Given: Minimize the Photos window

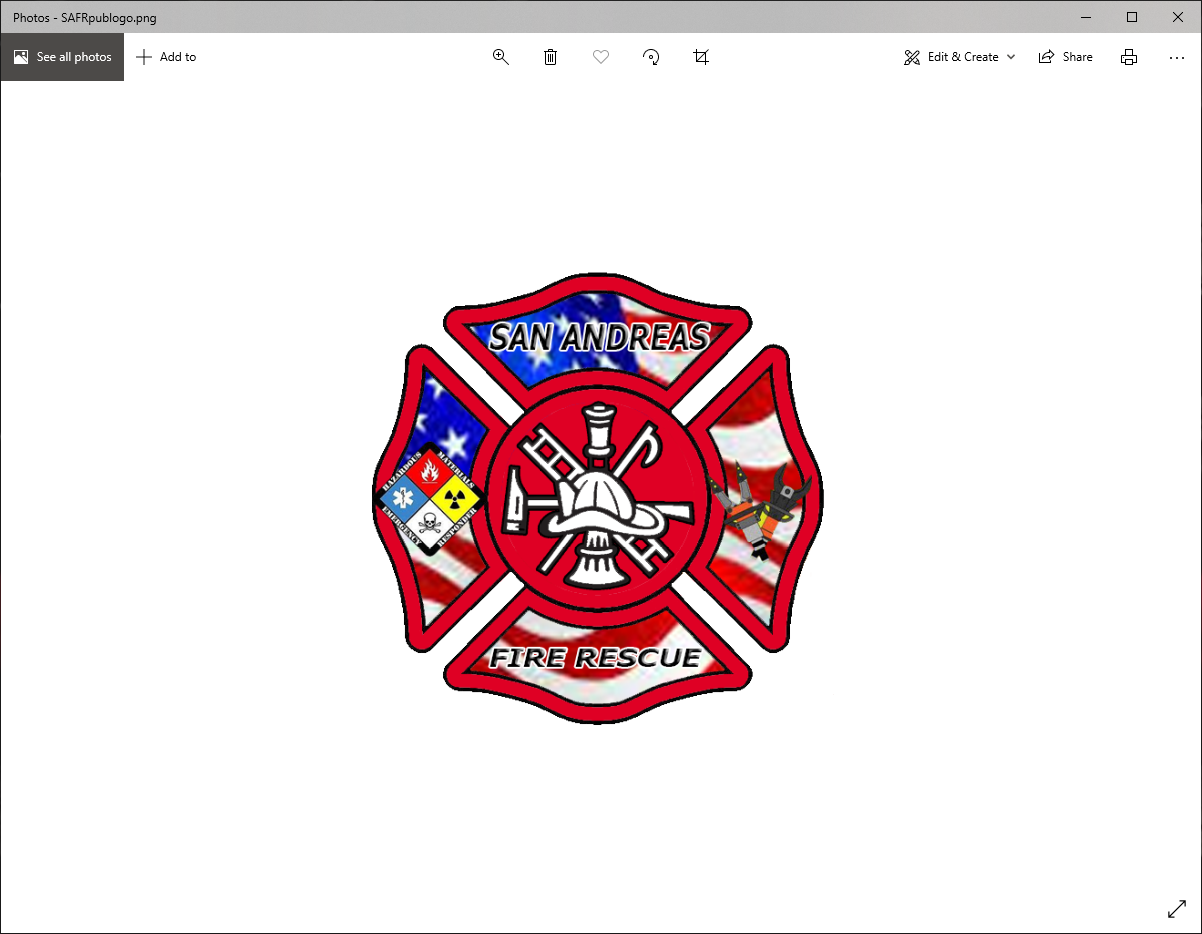Looking at the screenshot, I should coord(1086,17).
